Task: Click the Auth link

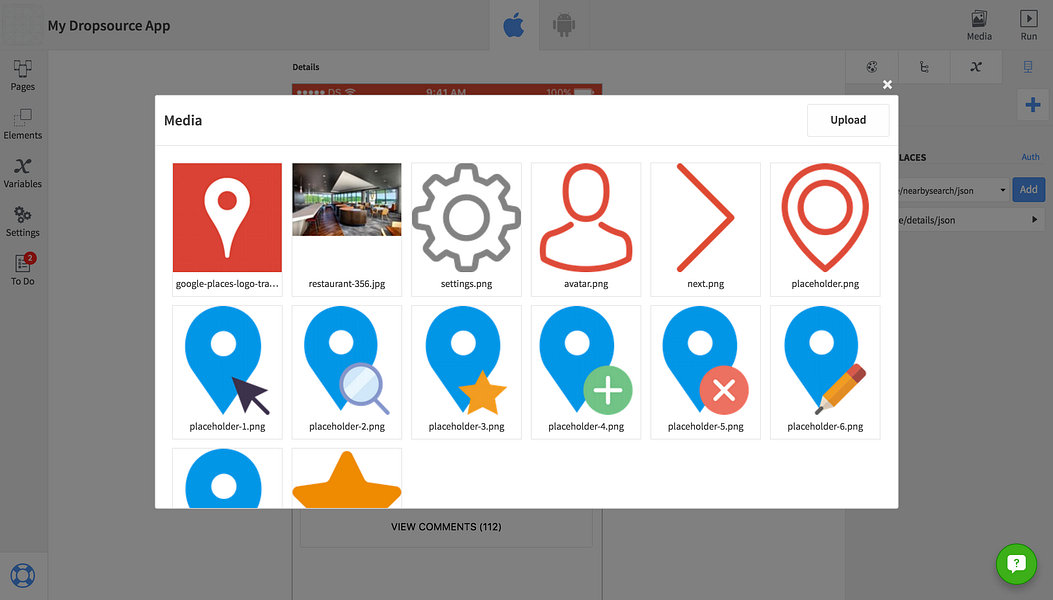Action: tap(1030, 157)
